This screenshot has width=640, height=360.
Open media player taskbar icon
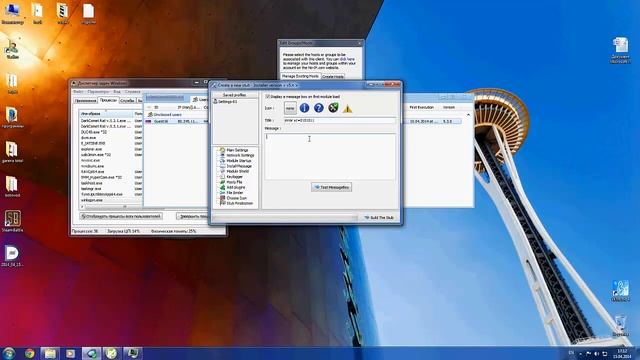71,353
